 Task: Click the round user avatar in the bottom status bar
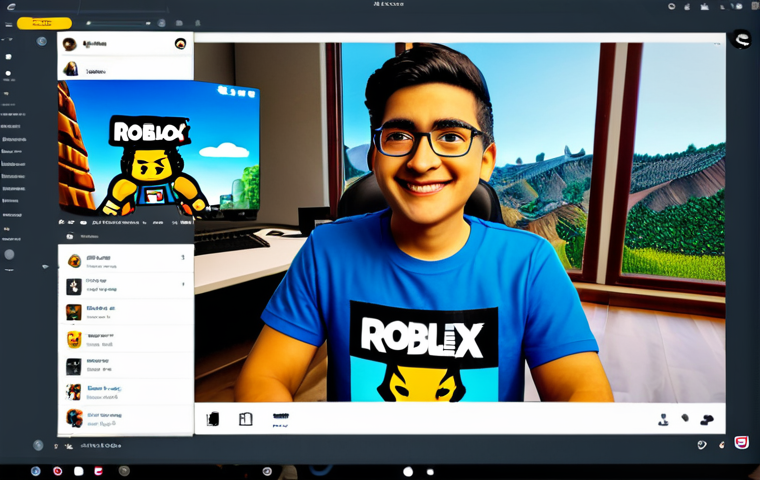[x=38, y=445]
